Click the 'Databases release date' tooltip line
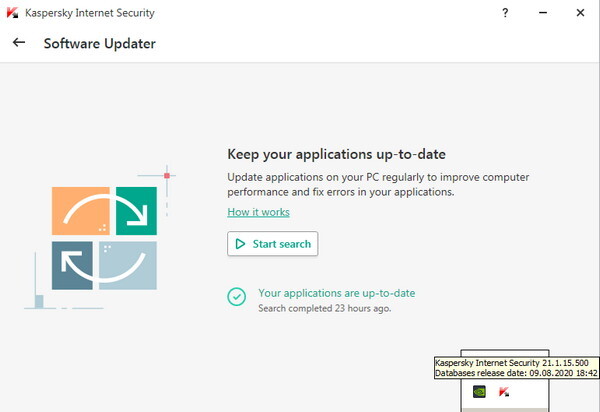600x412 pixels. (x=516, y=373)
